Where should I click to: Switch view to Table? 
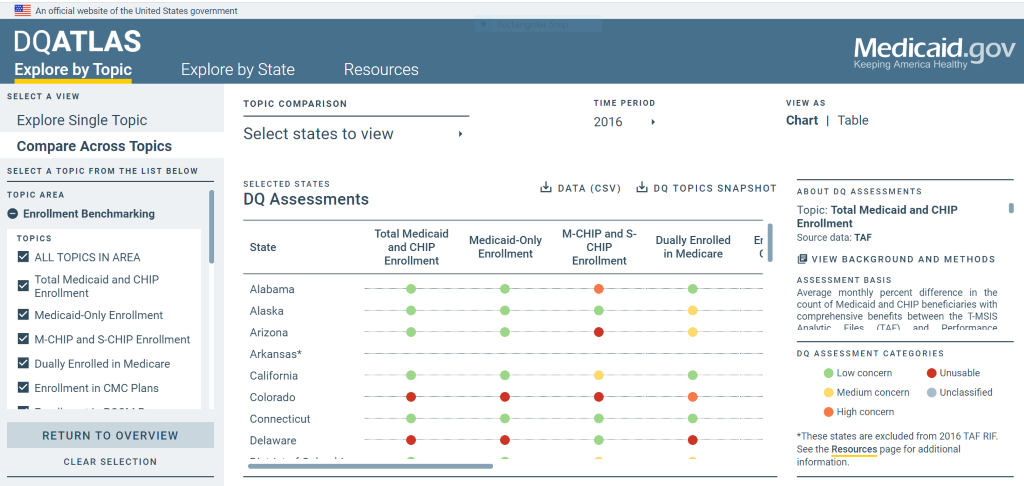click(853, 120)
